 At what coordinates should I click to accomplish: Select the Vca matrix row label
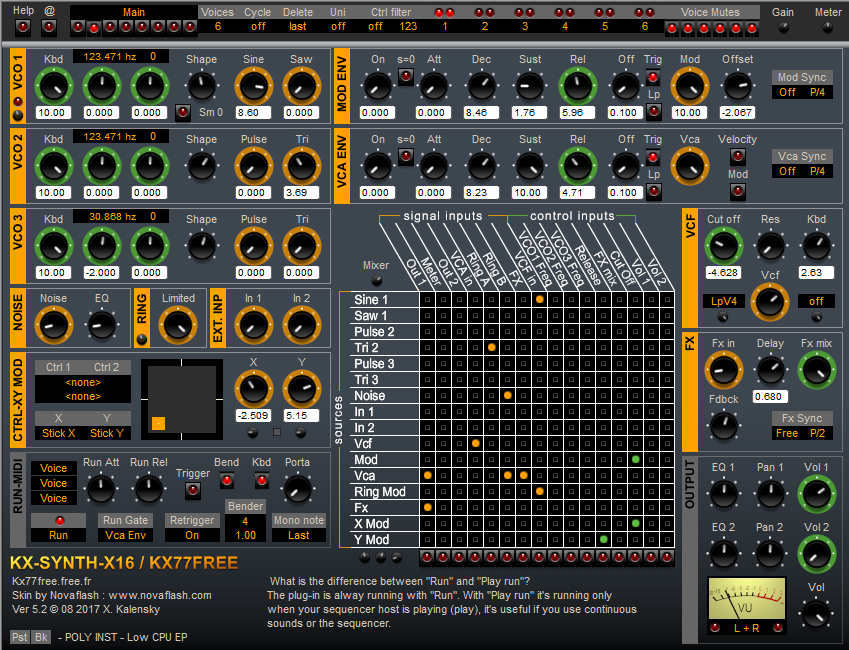tap(384, 476)
